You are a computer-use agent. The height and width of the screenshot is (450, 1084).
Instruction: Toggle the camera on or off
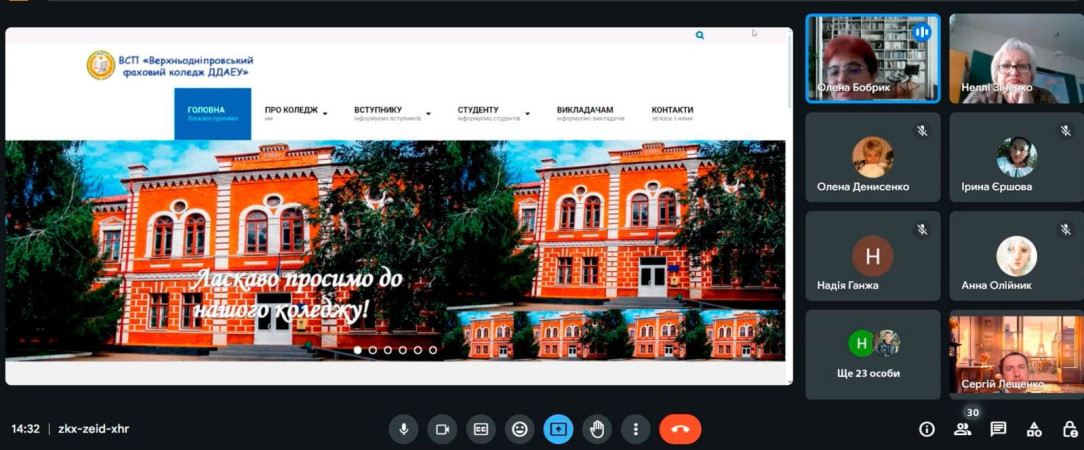click(x=442, y=429)
